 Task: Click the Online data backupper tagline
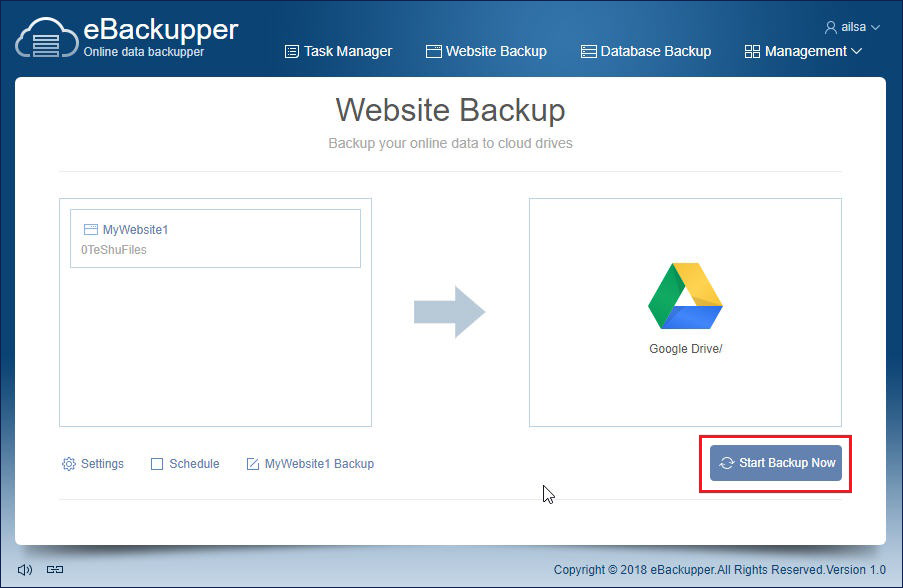pyautogui.click(x=143, y=51)
